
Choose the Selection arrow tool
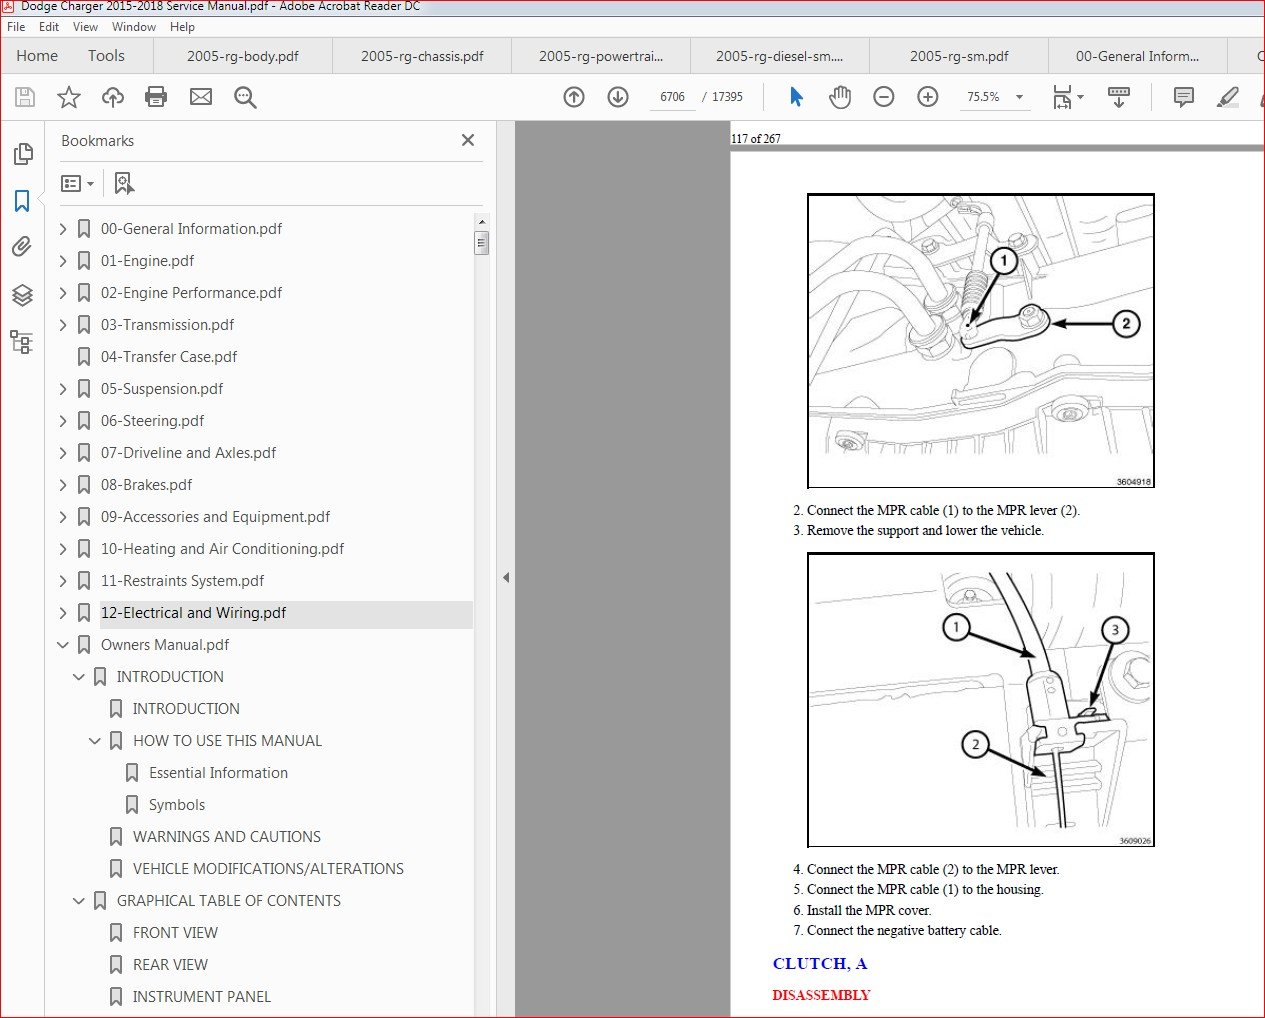pyautogui.click(x=796, y=97)
